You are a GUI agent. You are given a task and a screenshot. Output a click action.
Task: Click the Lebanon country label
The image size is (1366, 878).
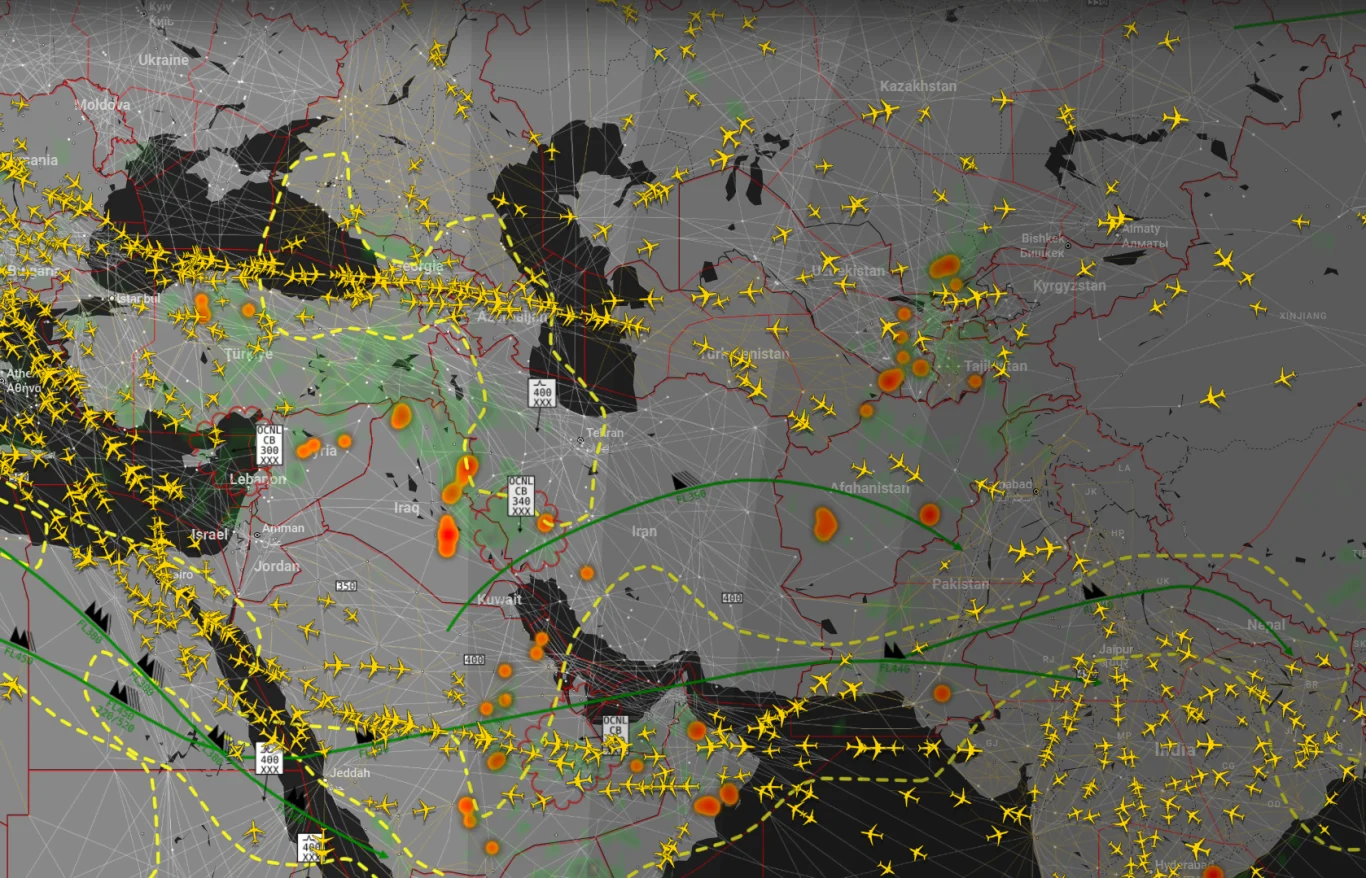click(257, 479)
